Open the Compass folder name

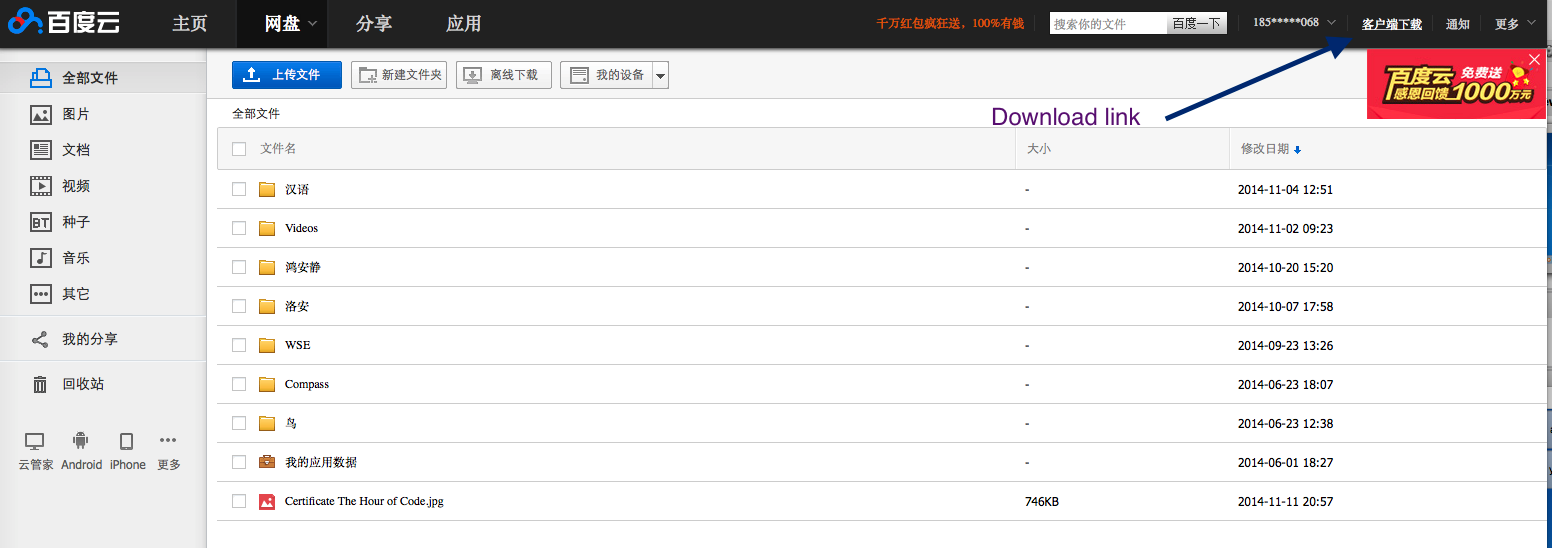pos(307,384)
